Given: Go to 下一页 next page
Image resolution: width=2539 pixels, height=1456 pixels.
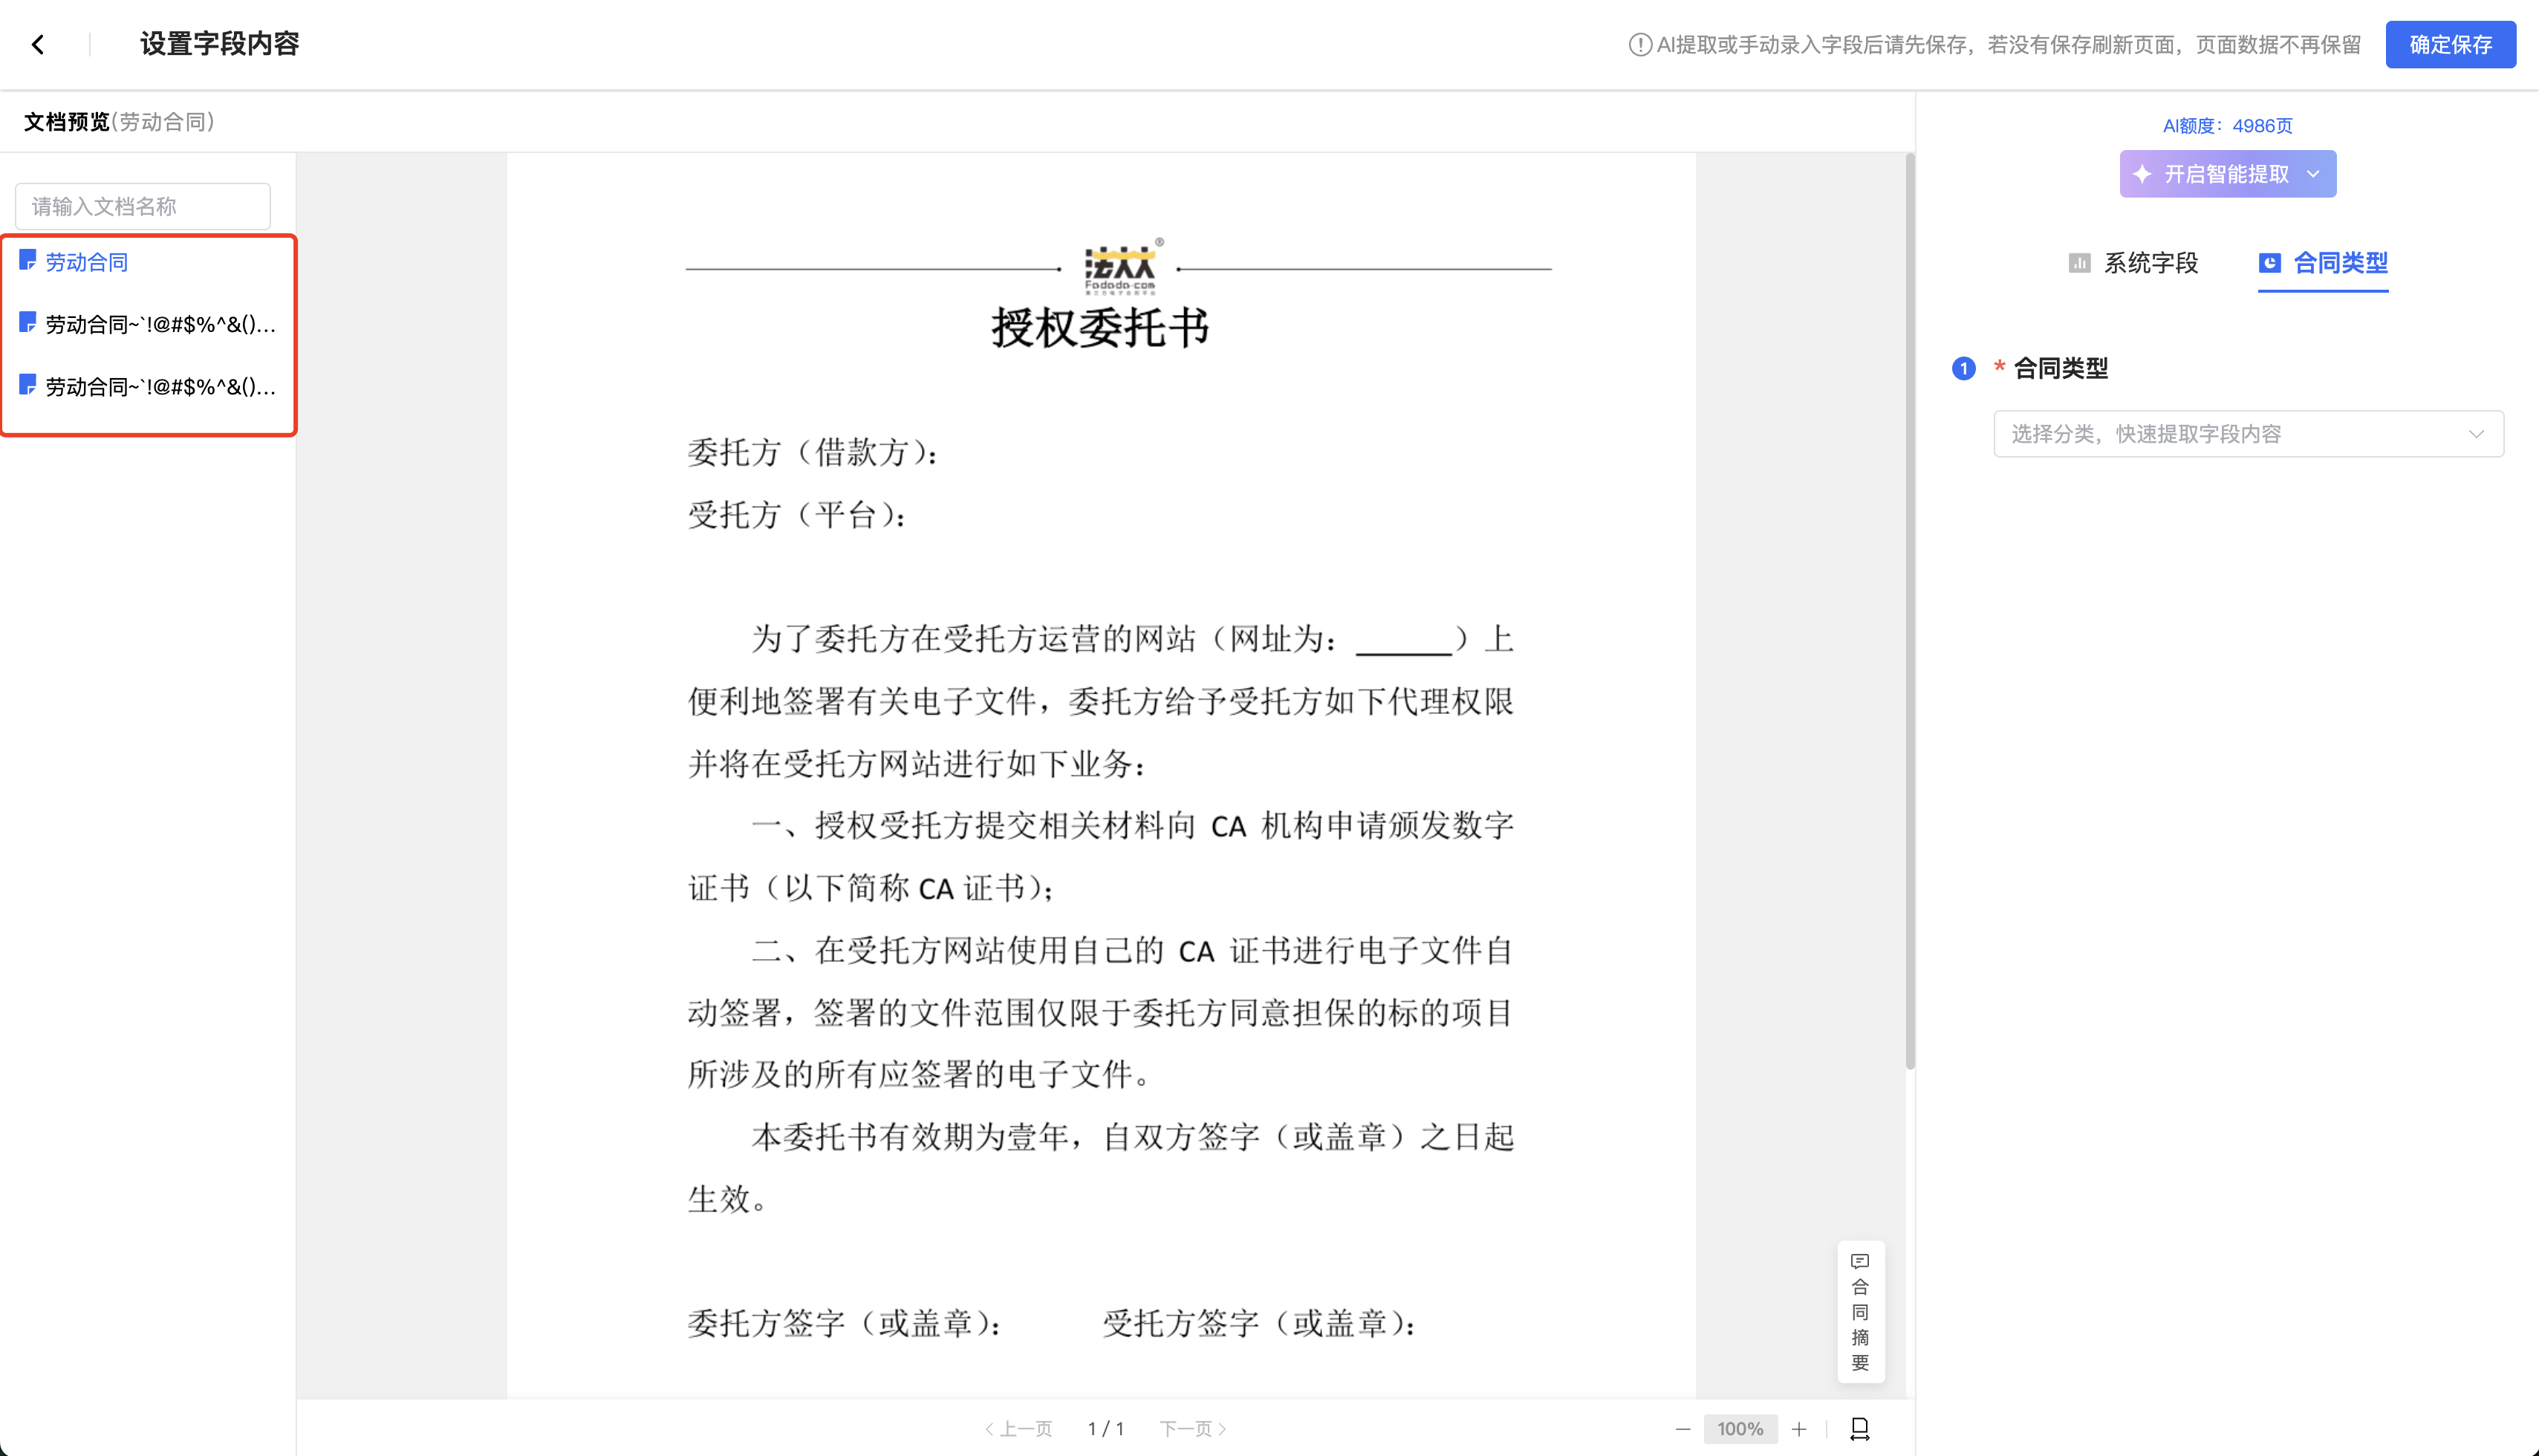Looking at the screenshot, I should coord(1192,1429).
